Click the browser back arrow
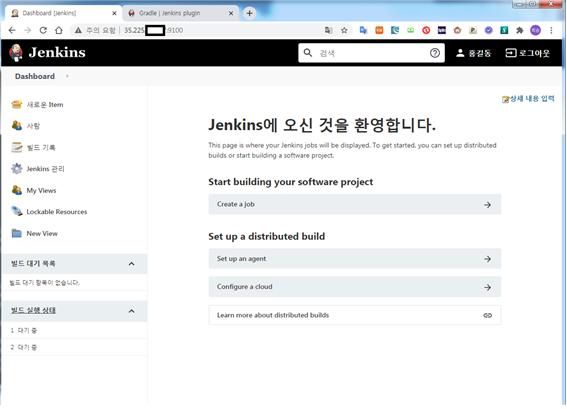Image resolution: width=567 pixels, height=409 pixels. tap(12, 30)
